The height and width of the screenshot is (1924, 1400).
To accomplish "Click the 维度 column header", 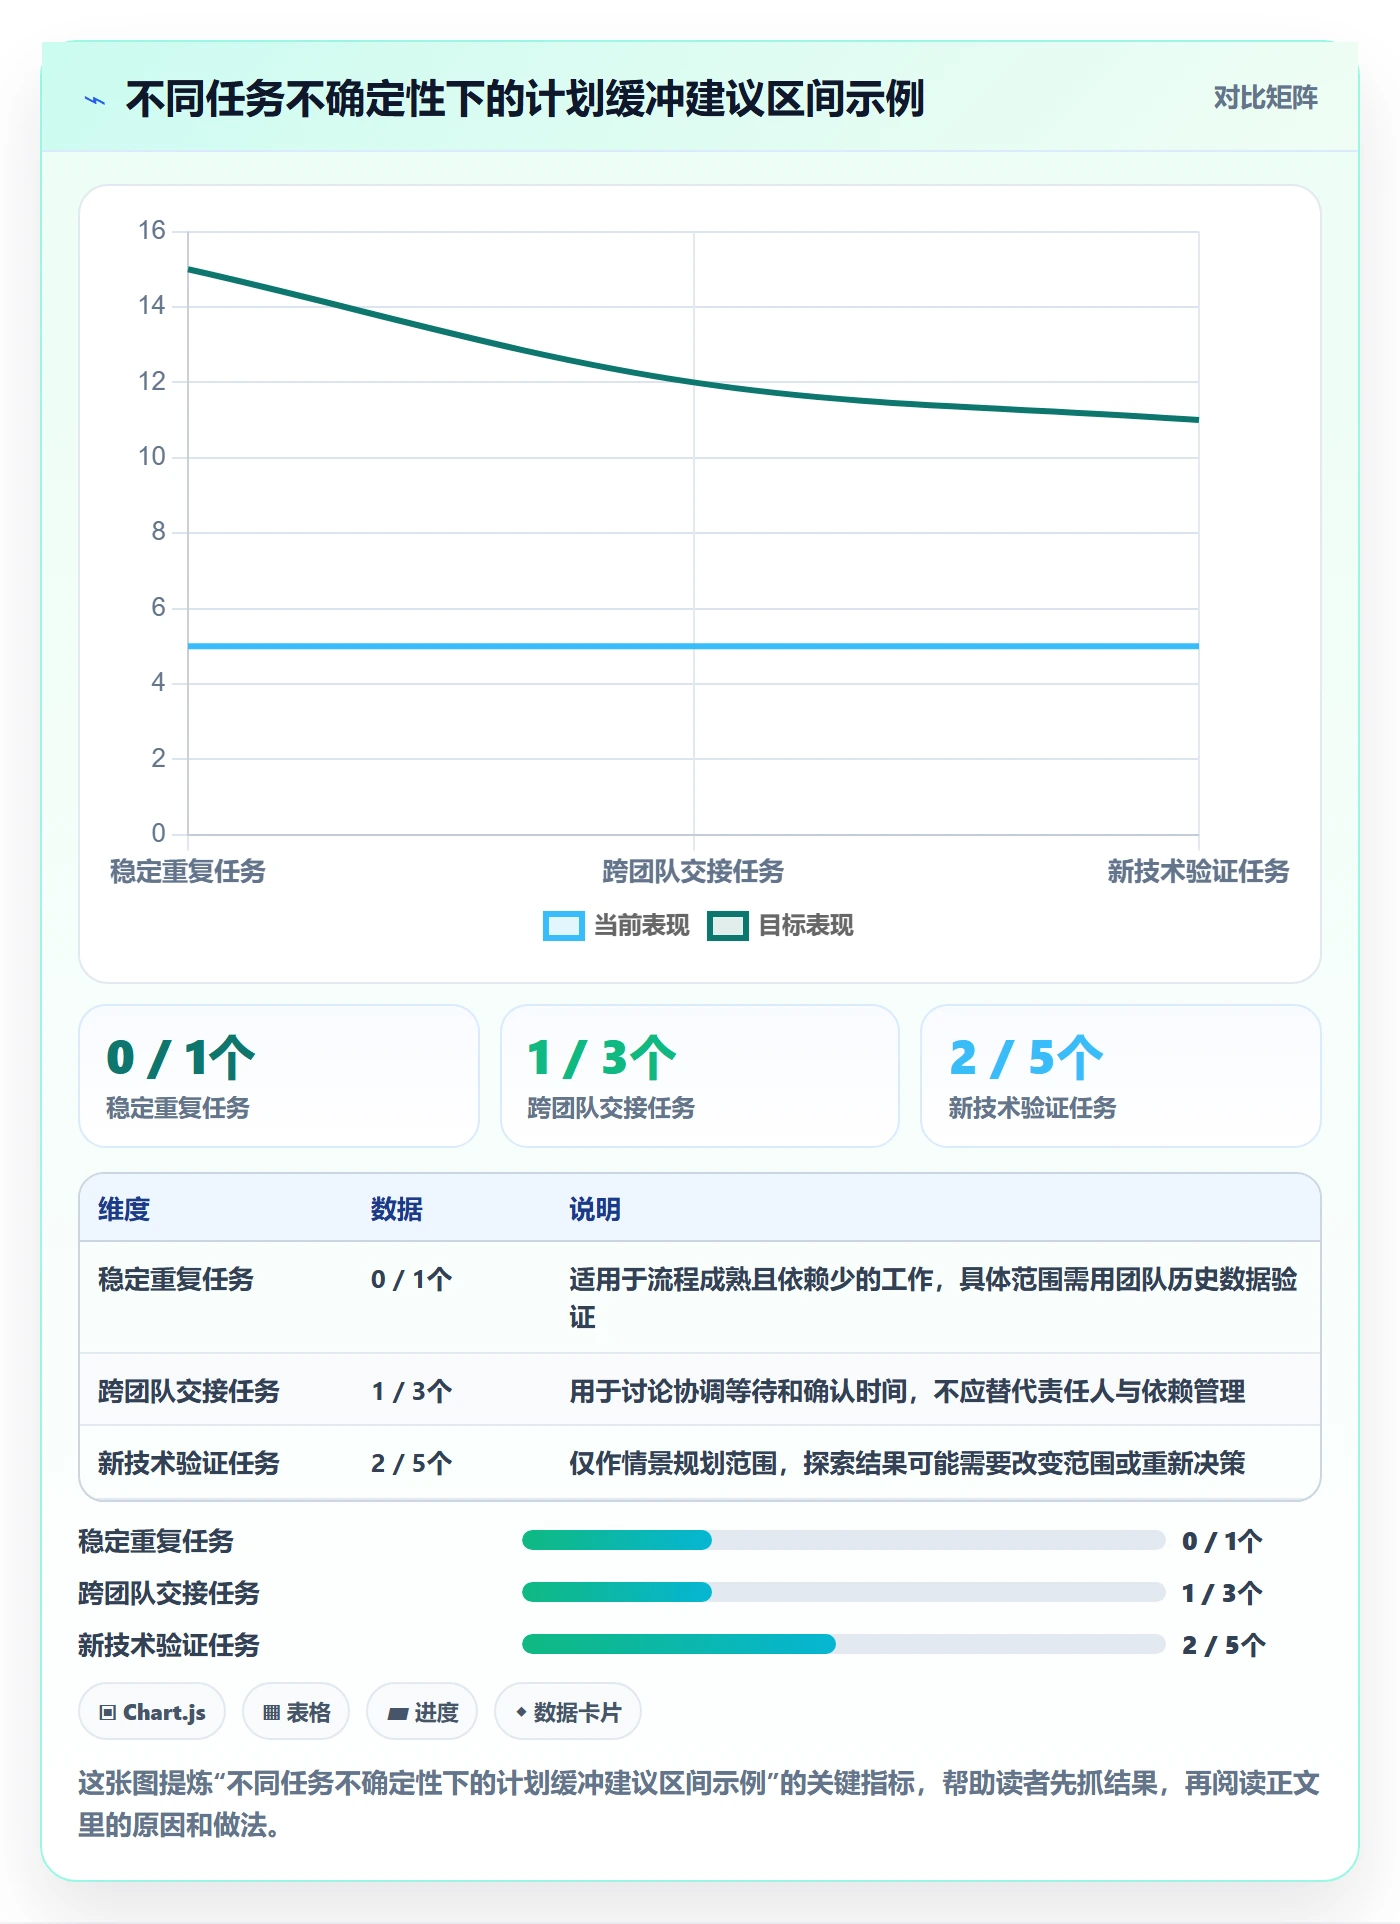I will (124, 1209).
